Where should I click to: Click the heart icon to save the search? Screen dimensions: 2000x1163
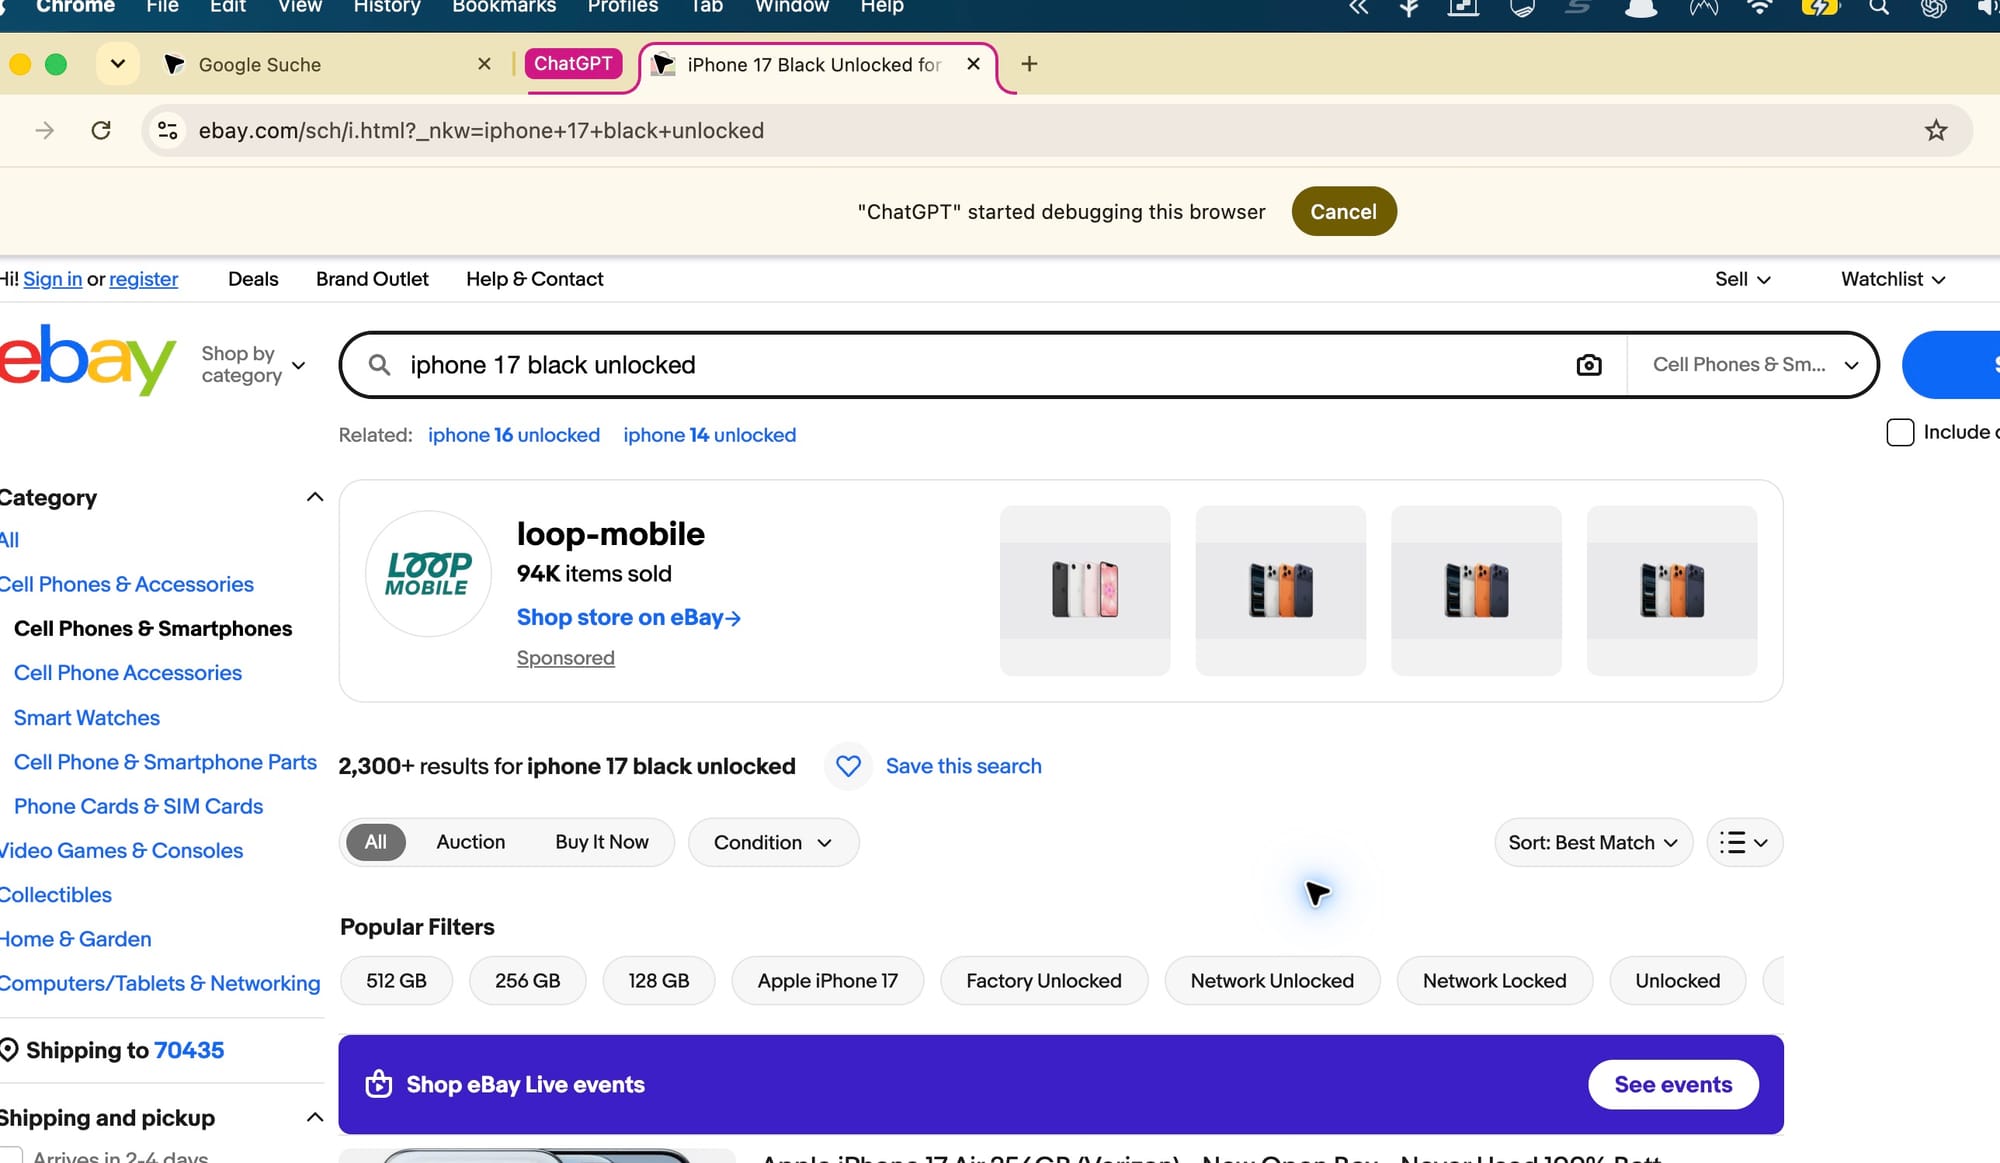[848, 766]
